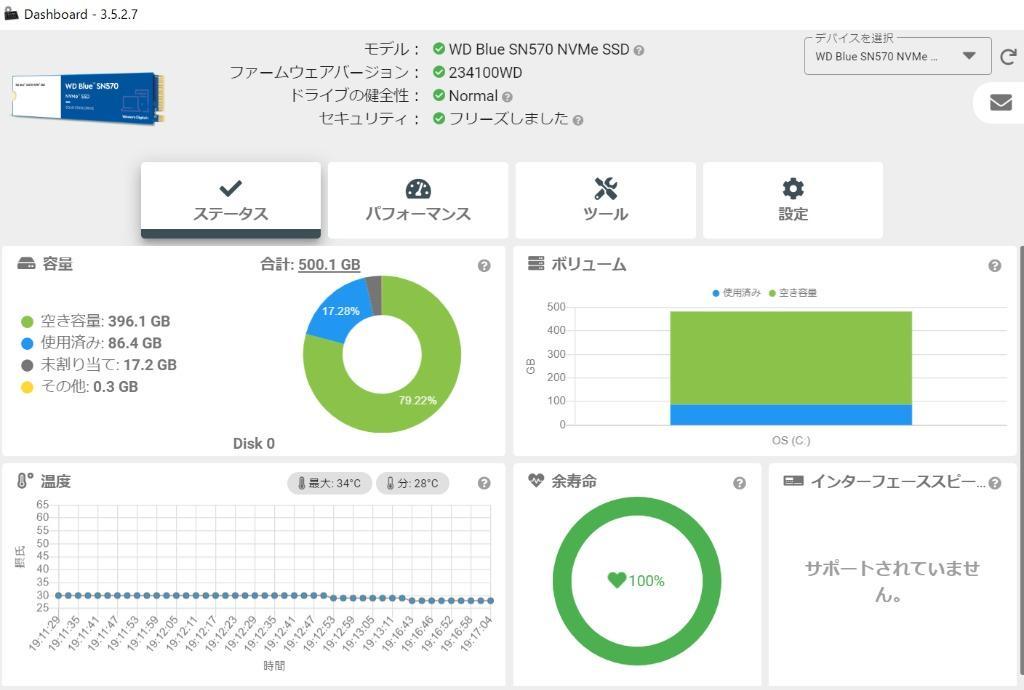Click the OS (C:) axis label
The image size is (1024, 690).
791,441
